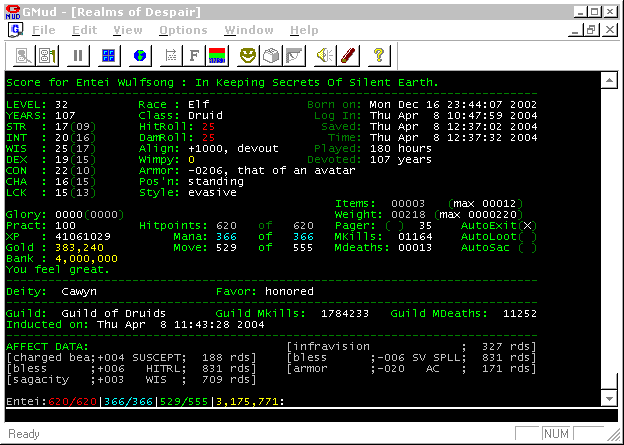Screen dimensions: 624x445
Task: Click the globe toolbar icon
Action: click(x=140, y=55)
